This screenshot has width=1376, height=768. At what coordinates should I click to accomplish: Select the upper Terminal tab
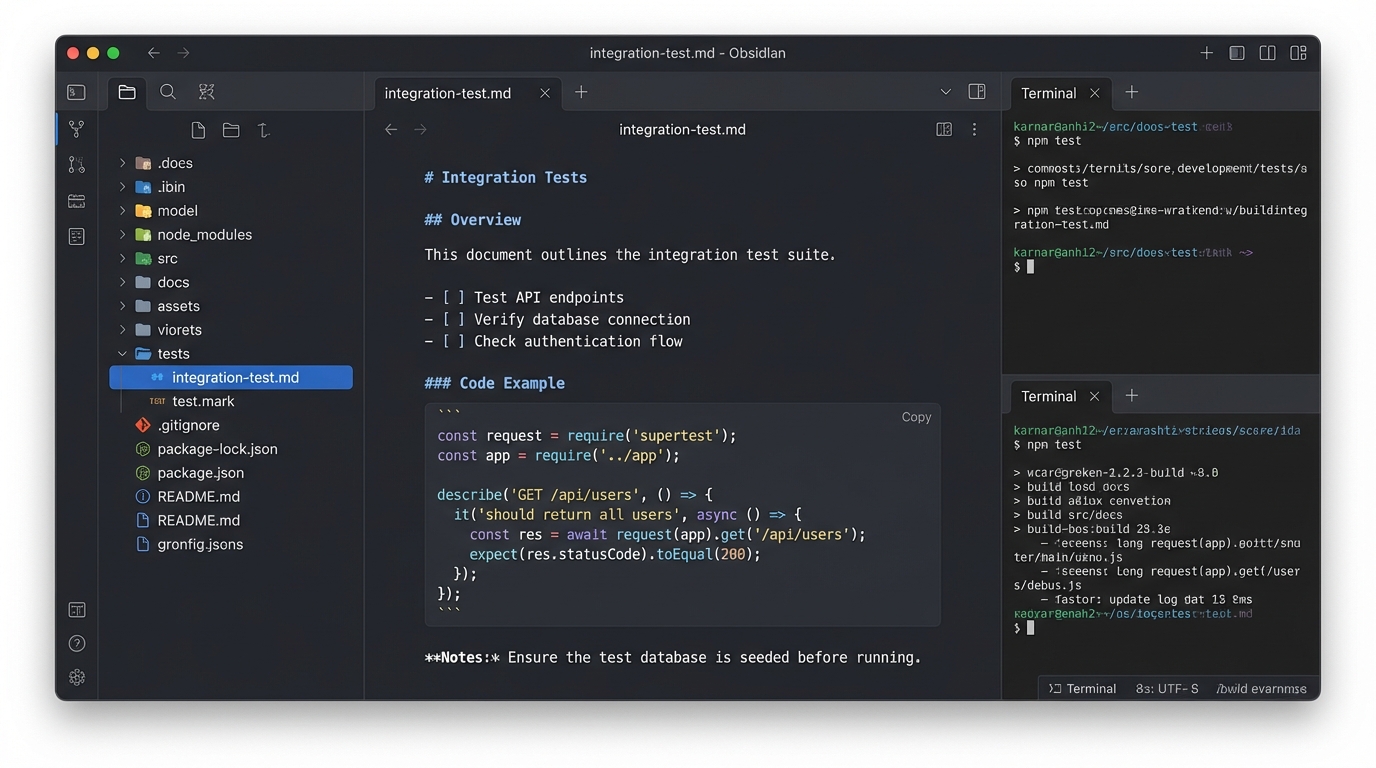[x=1048, y=93]
